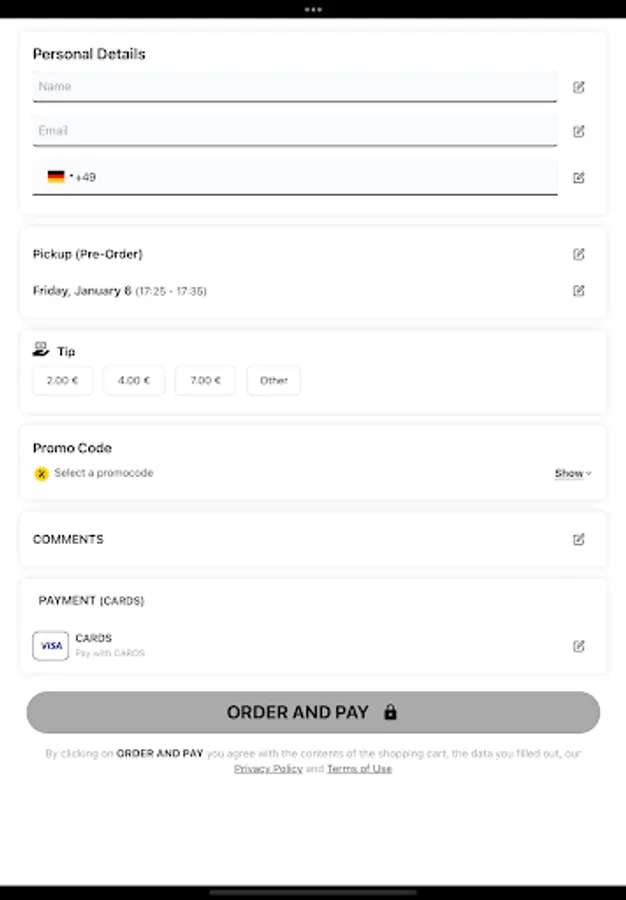This screenshot has height=900, width=626.
Task: Choose the Other tip amount option
Action: click(x=274, y=381)
